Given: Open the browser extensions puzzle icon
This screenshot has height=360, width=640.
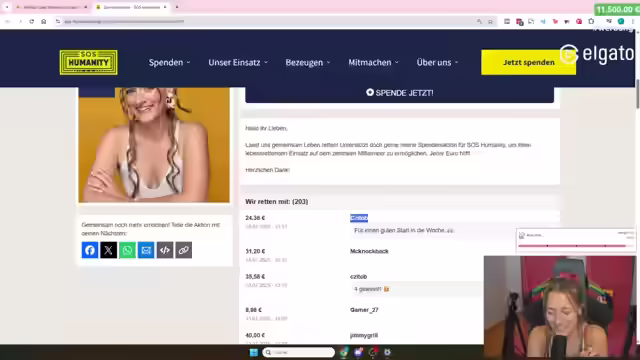Looking at the screenshot, I should (591, 21).
